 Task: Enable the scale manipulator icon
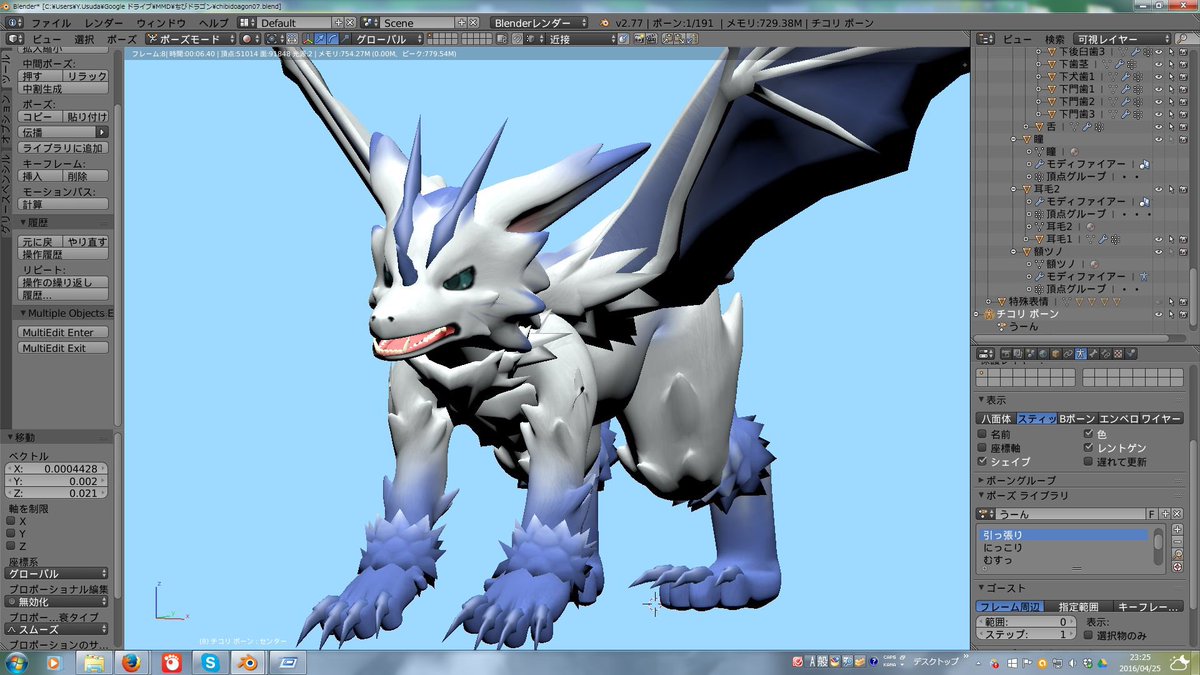click(x=345, y=39)
